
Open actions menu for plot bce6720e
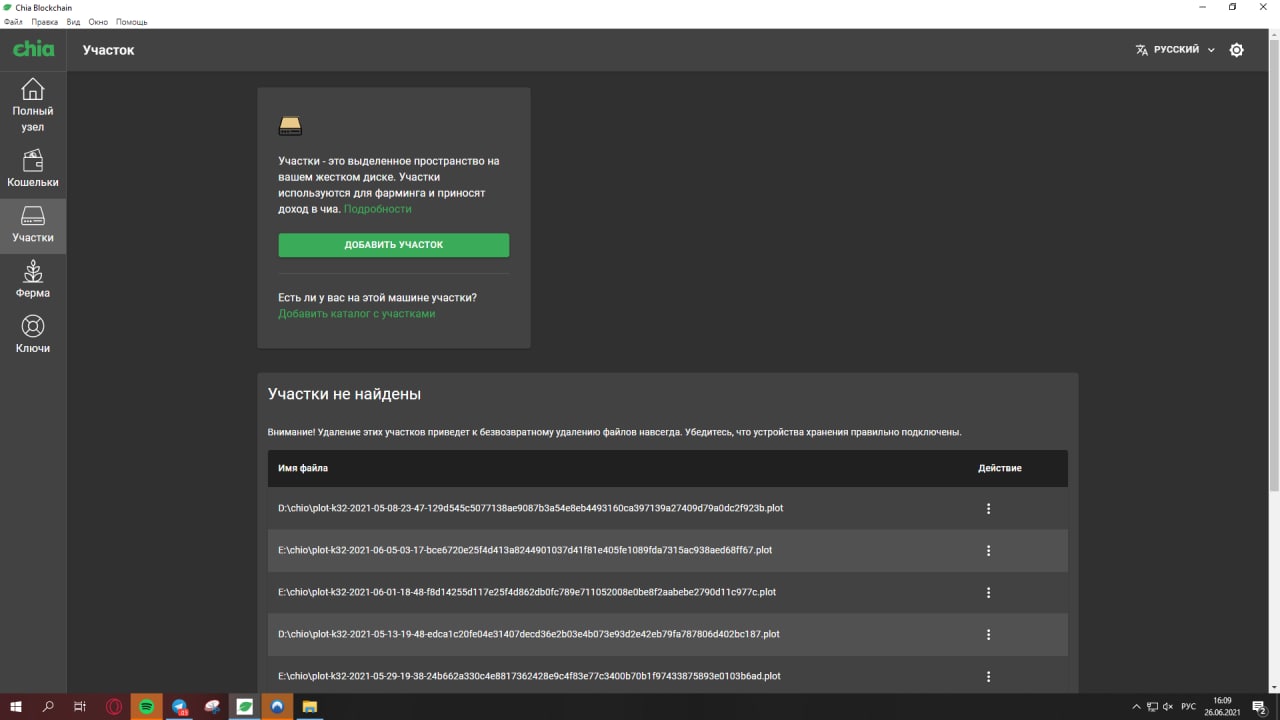[x=988, y=550]
